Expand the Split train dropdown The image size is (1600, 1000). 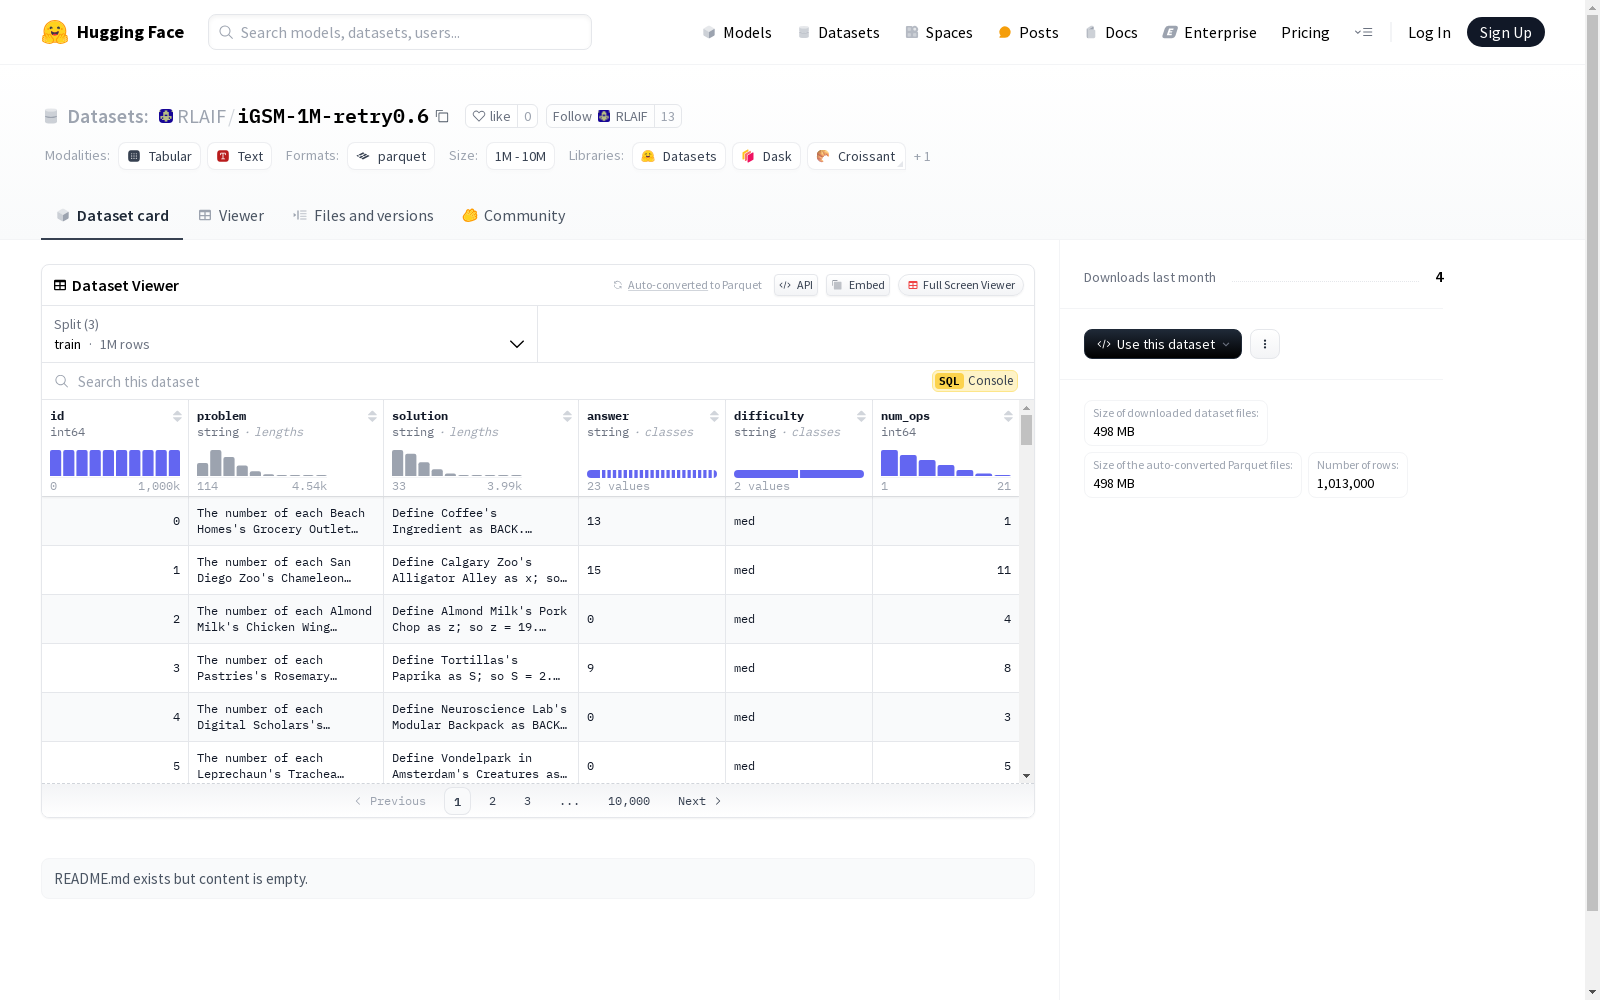pos(290,334)
